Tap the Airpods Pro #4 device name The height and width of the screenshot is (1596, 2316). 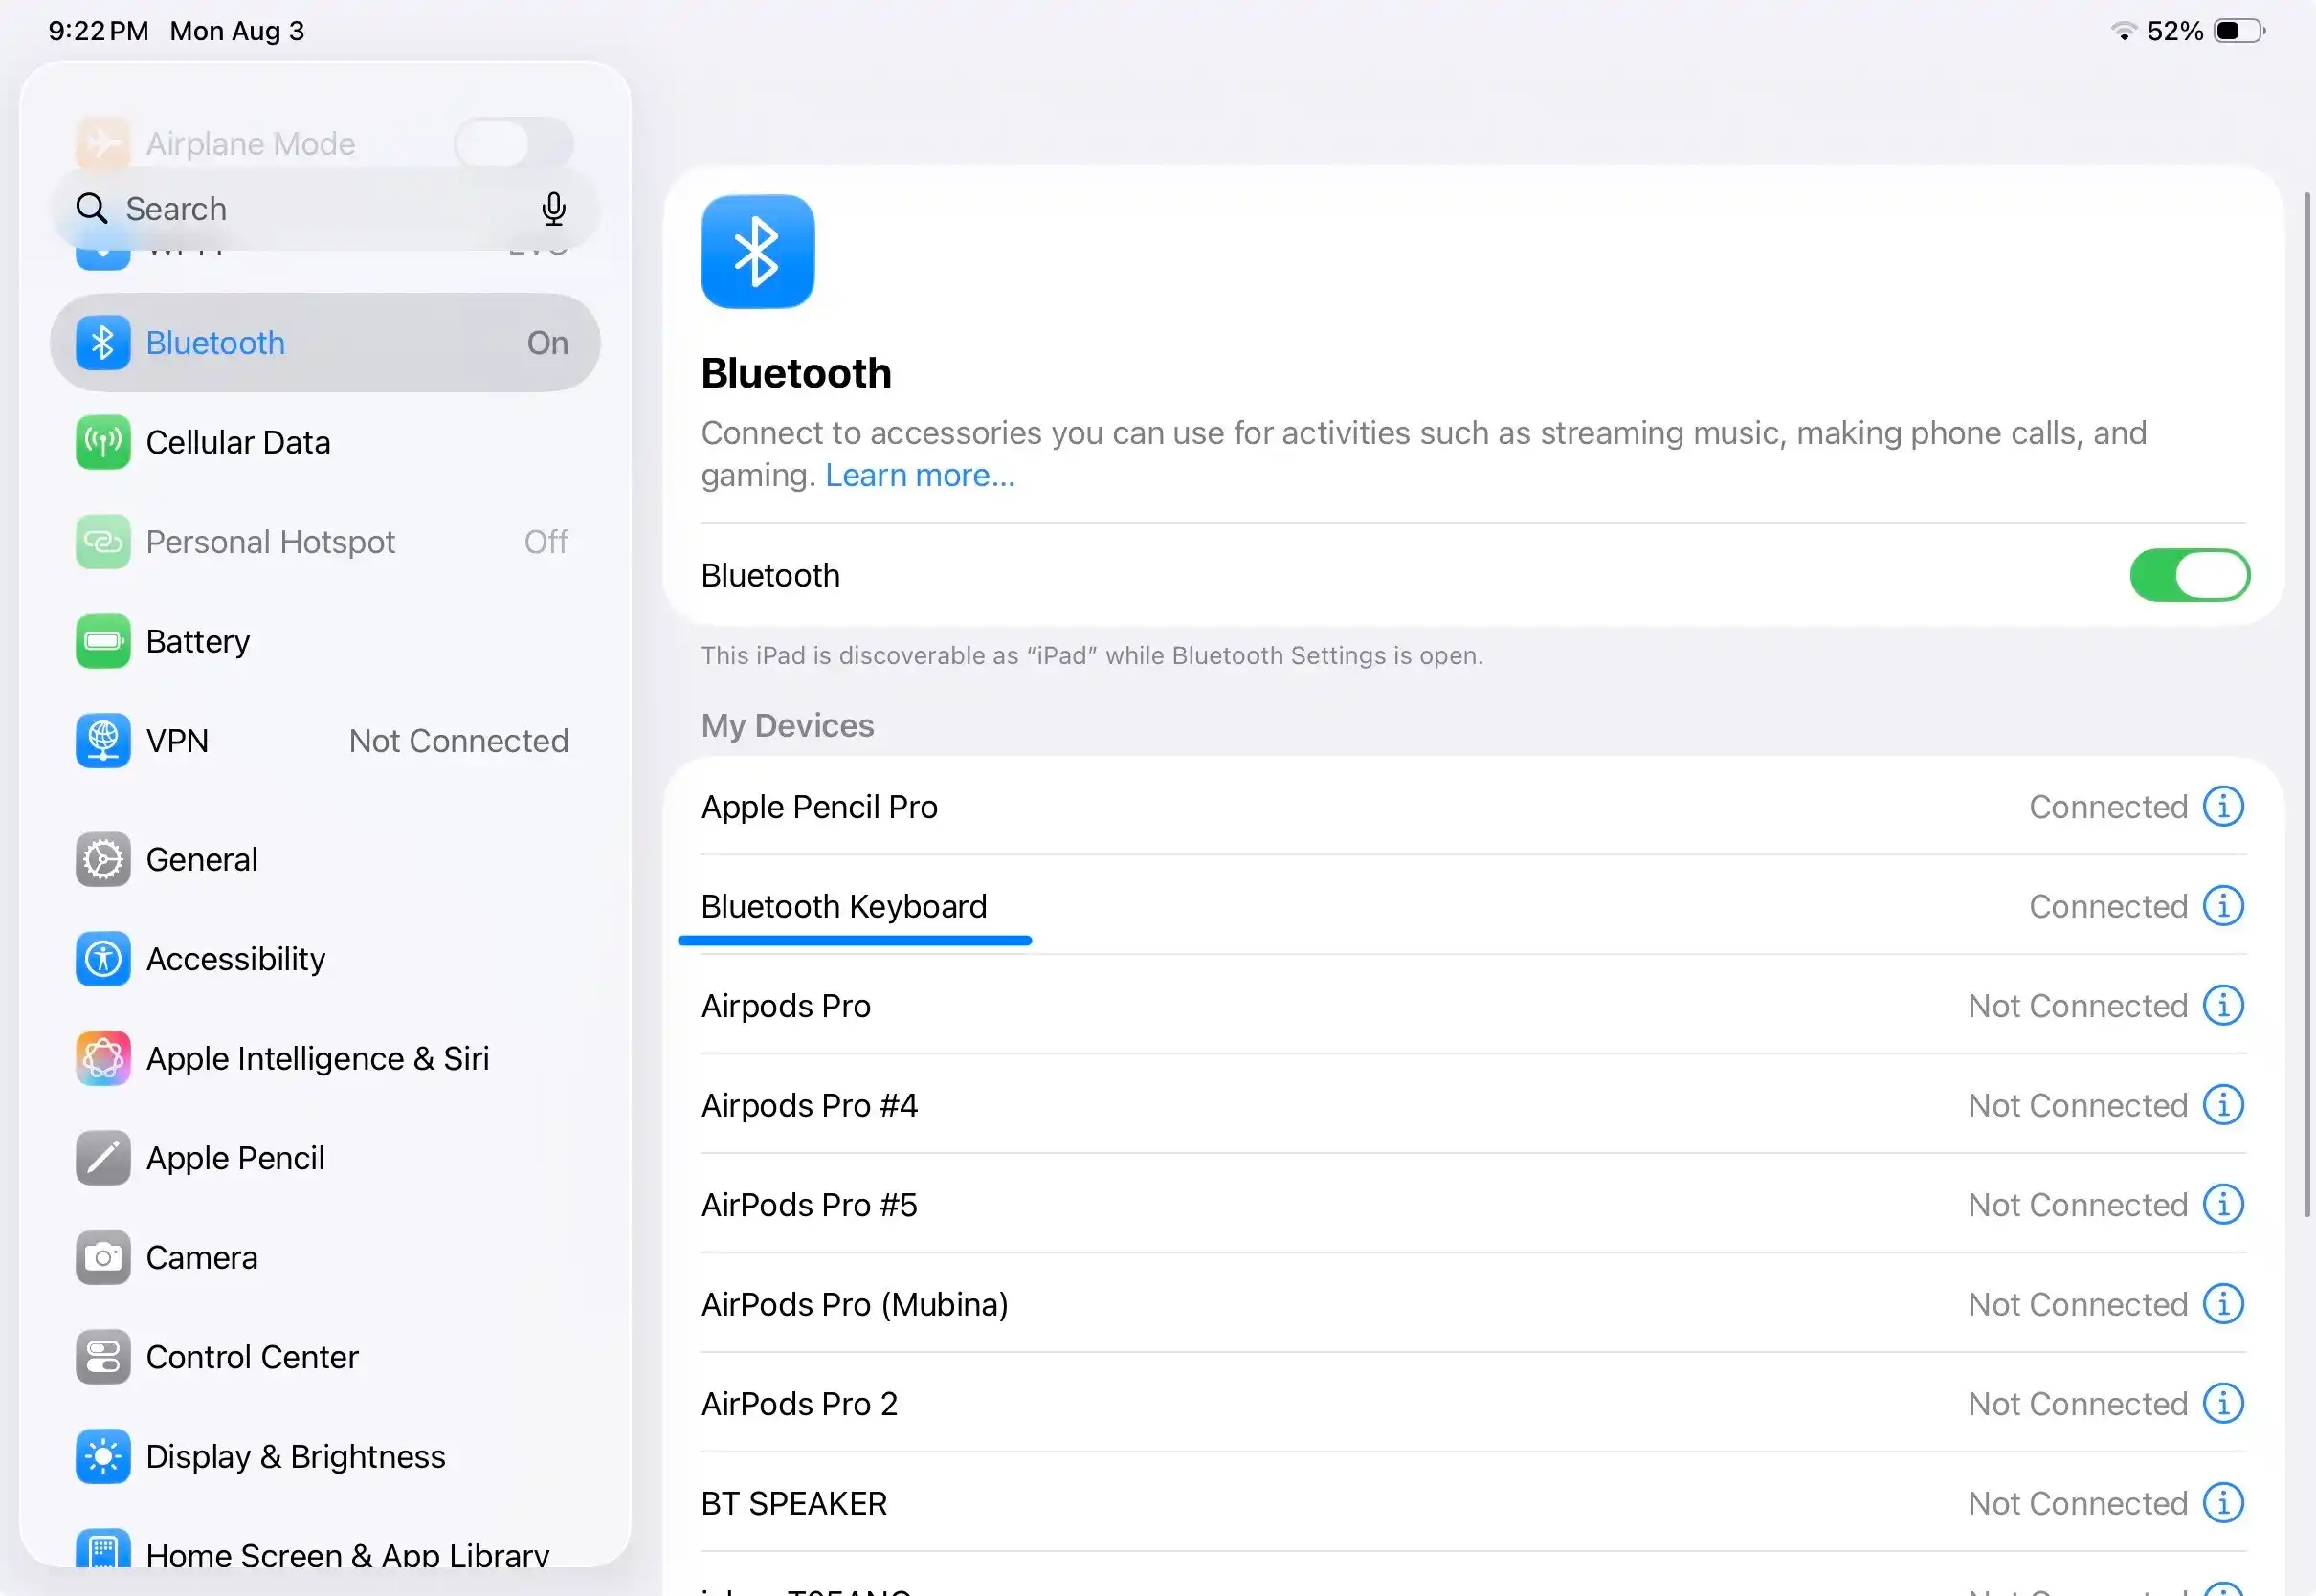click(809, 1105)
